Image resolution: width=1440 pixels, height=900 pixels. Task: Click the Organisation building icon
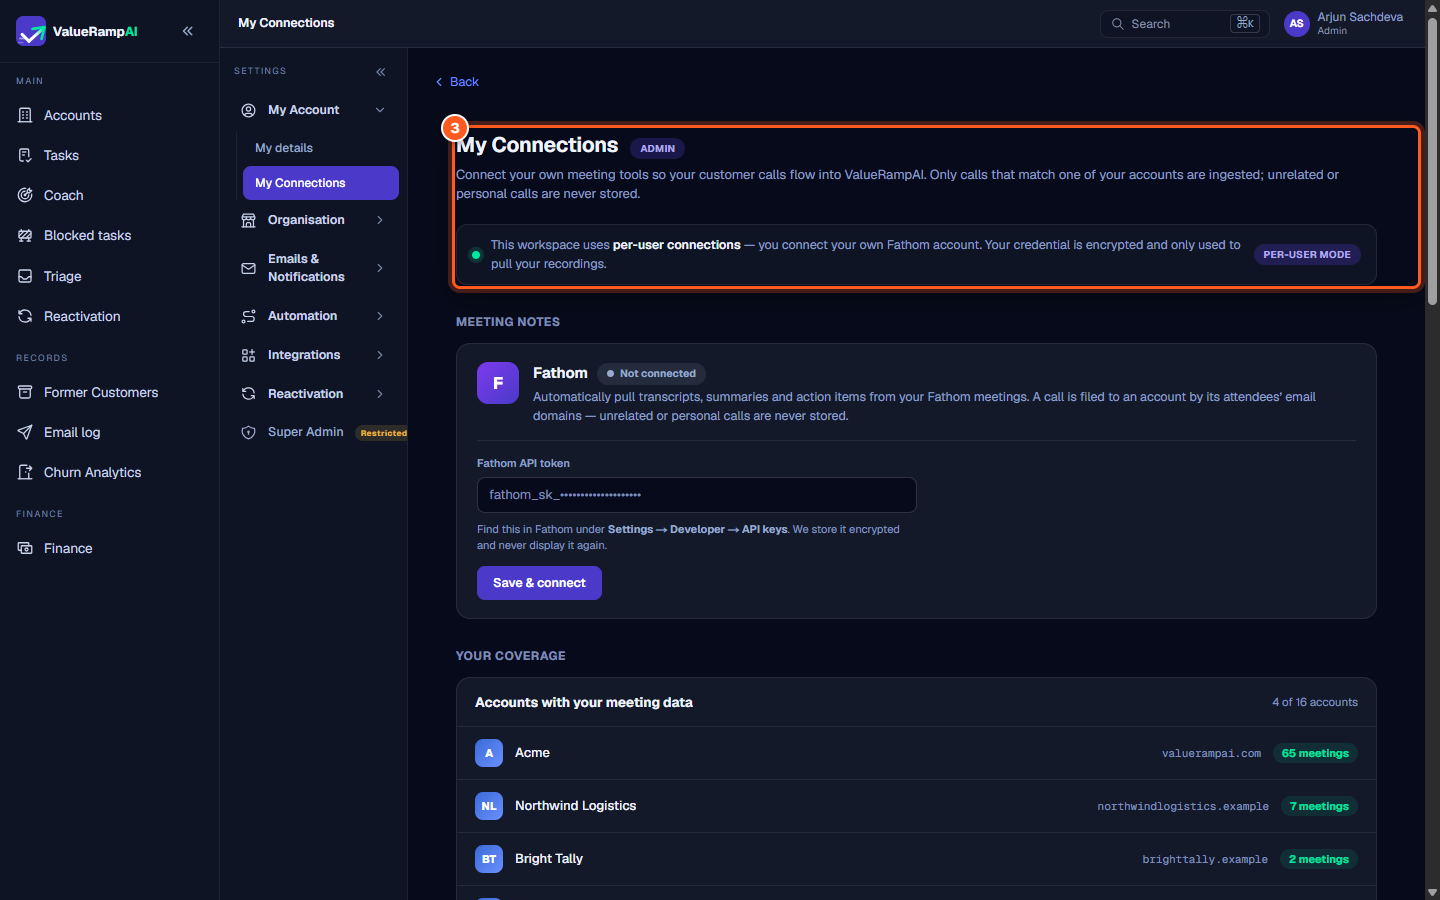(249, 220)
